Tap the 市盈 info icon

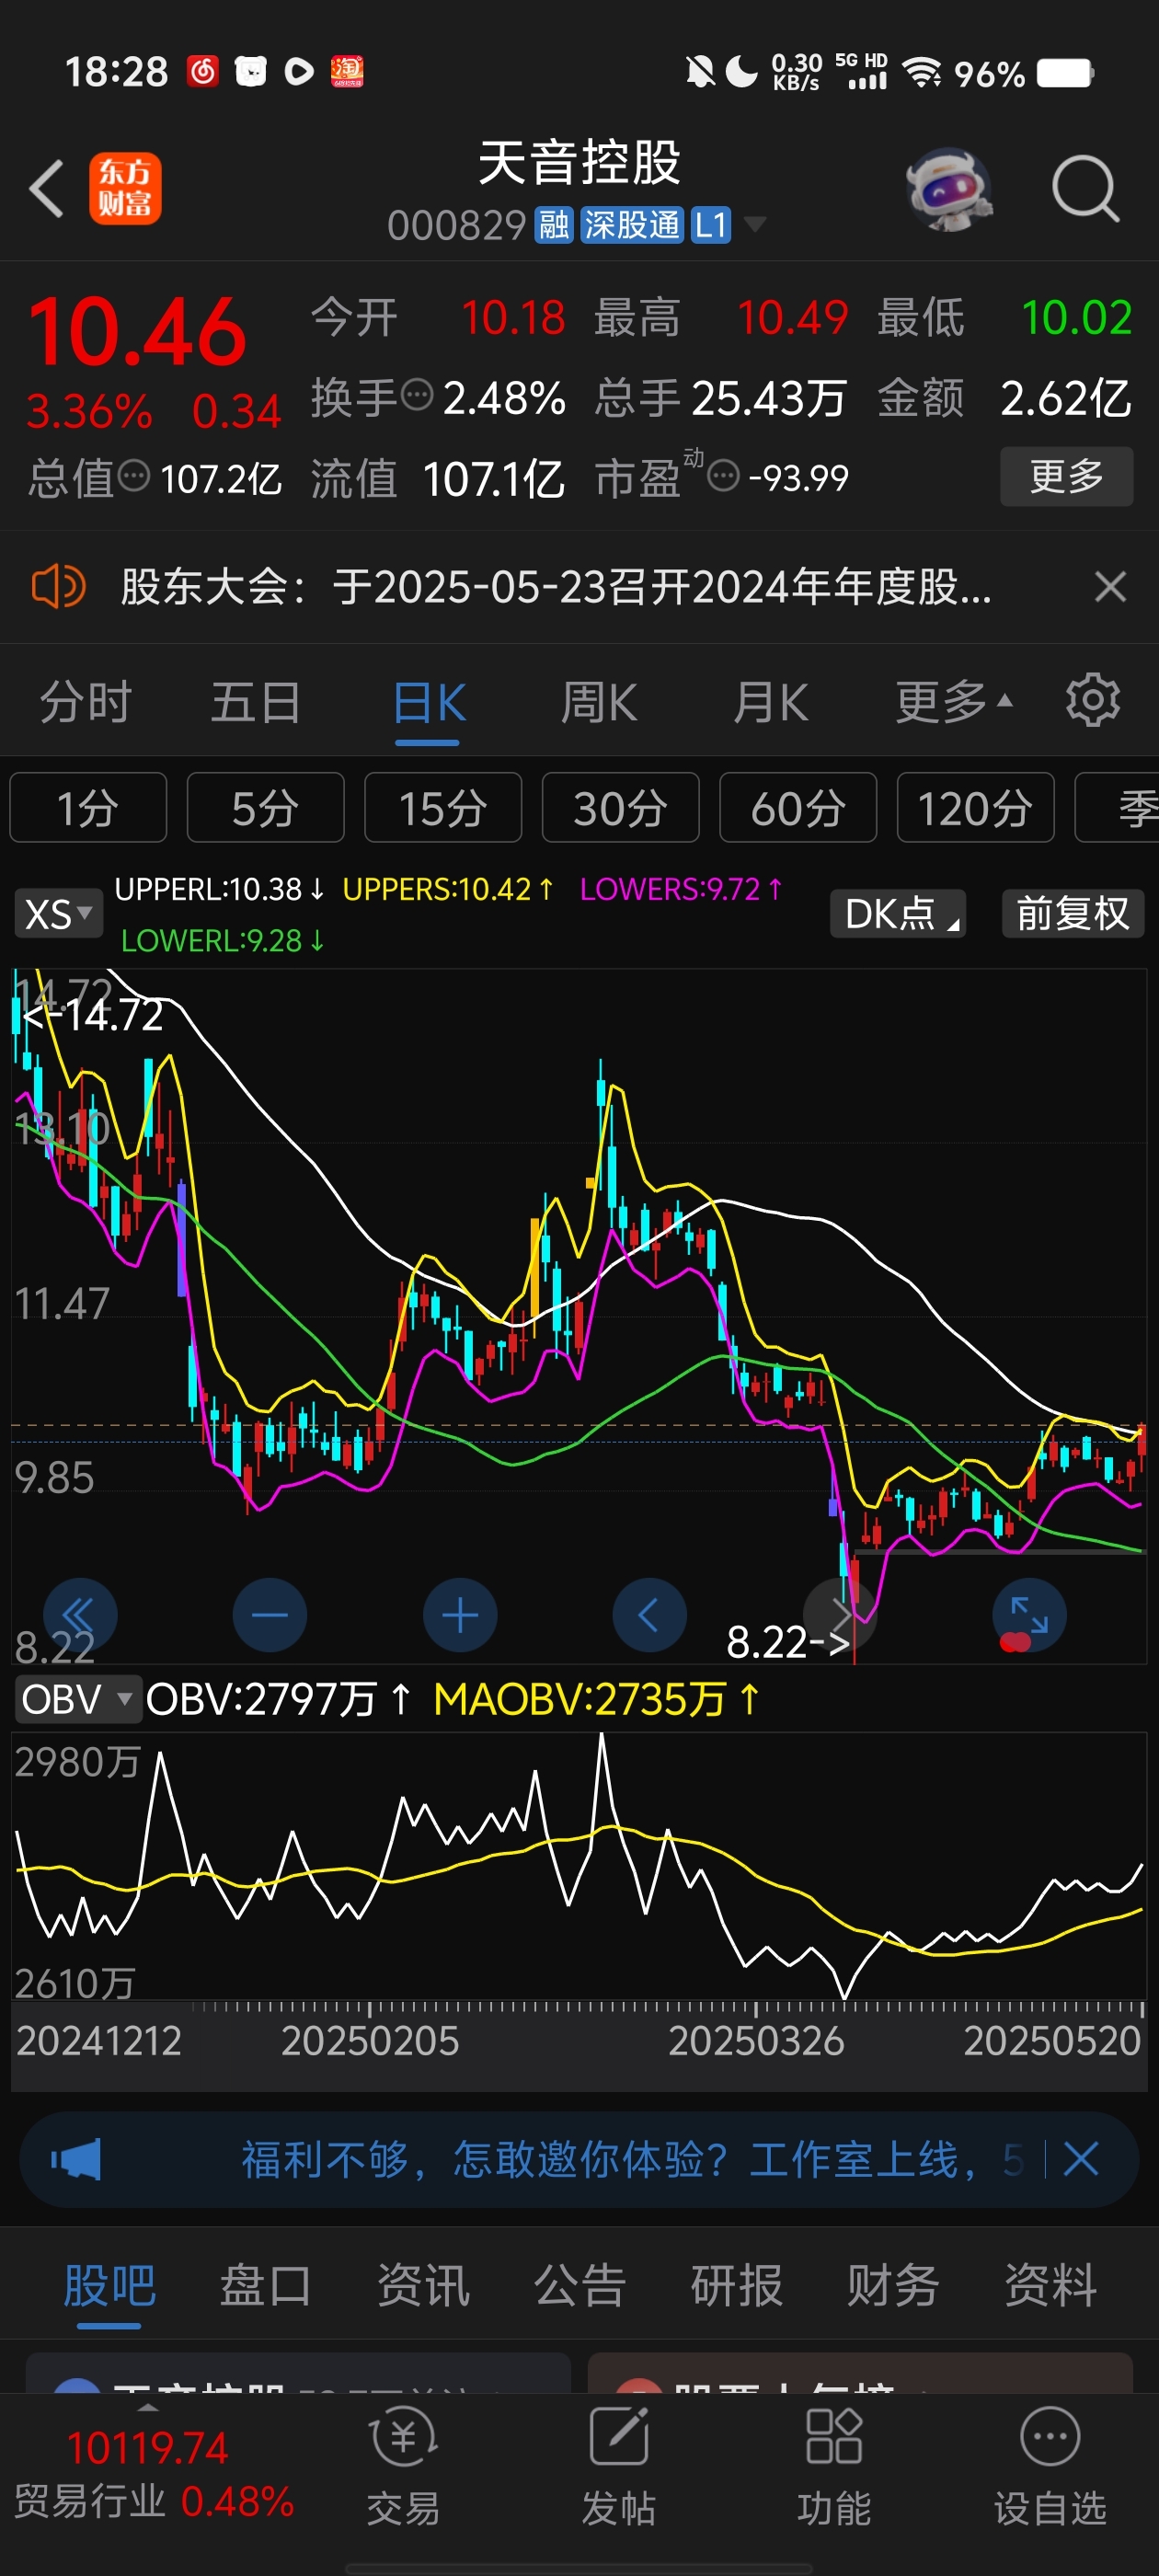(723, 476)
